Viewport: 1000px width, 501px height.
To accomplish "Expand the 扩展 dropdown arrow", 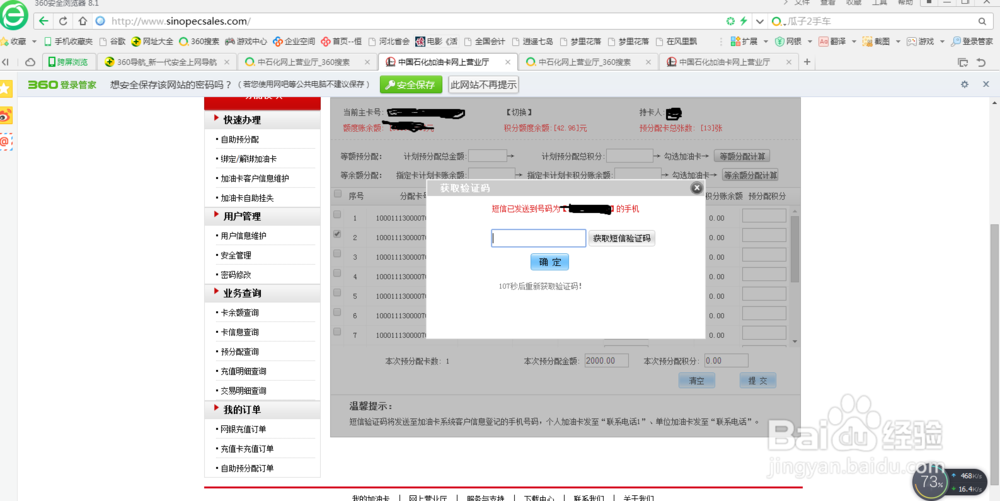I will [x=765, y=41].
